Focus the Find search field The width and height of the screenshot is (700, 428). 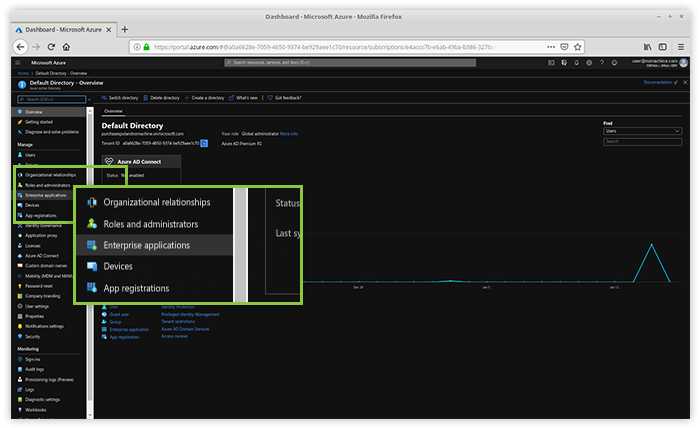click(642, 141)
